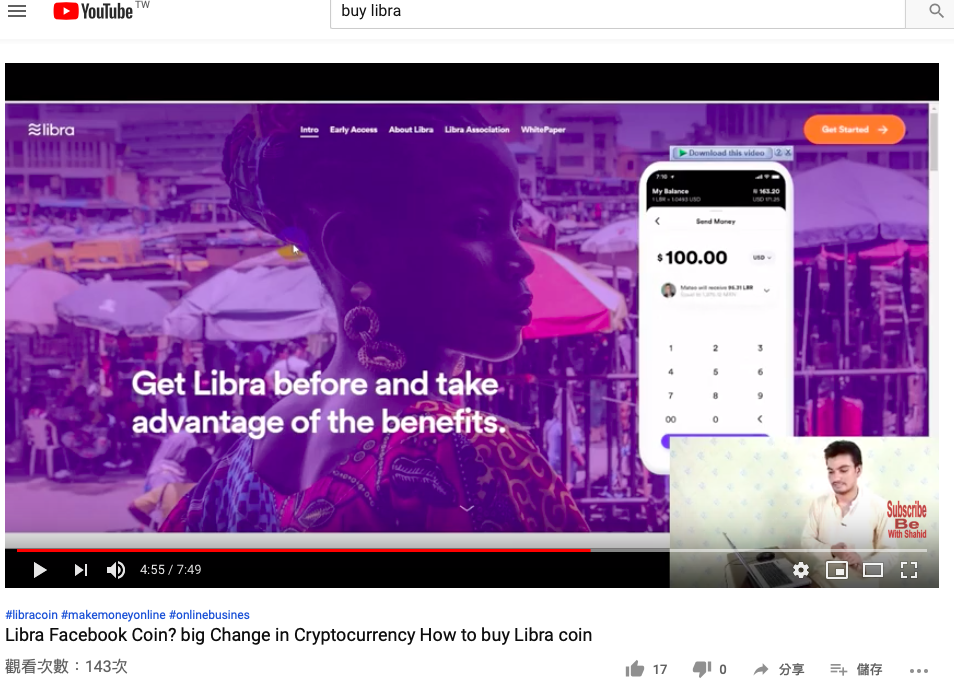Skip to the next video

tap(80, 570)
